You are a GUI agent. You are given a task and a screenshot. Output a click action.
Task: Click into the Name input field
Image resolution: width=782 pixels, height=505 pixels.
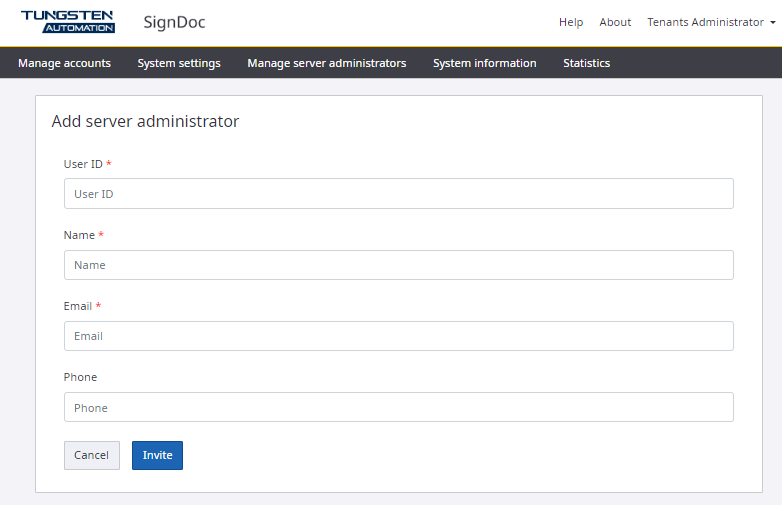398,265
